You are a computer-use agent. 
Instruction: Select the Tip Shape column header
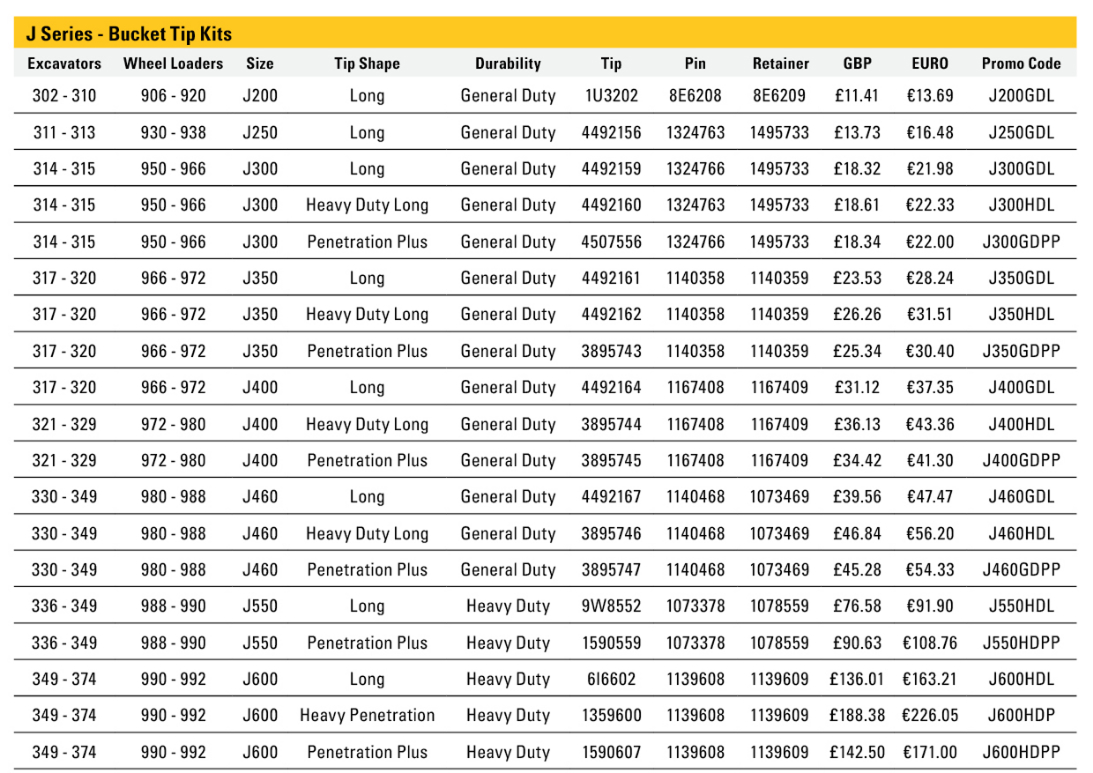[x=367, y=63]
